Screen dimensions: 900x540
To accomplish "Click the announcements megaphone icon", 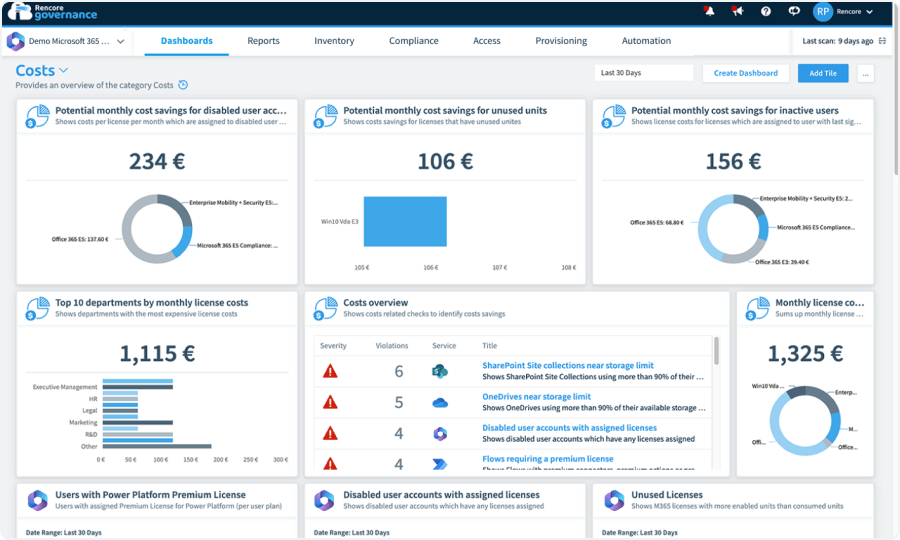I will click(x=738, y=12).
